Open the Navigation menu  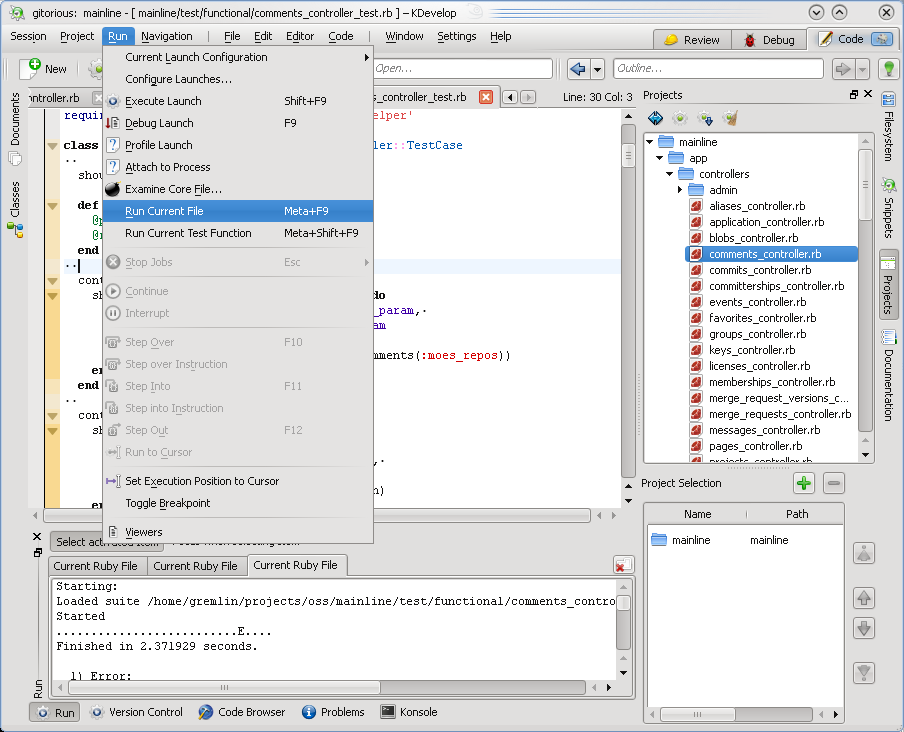167,36
